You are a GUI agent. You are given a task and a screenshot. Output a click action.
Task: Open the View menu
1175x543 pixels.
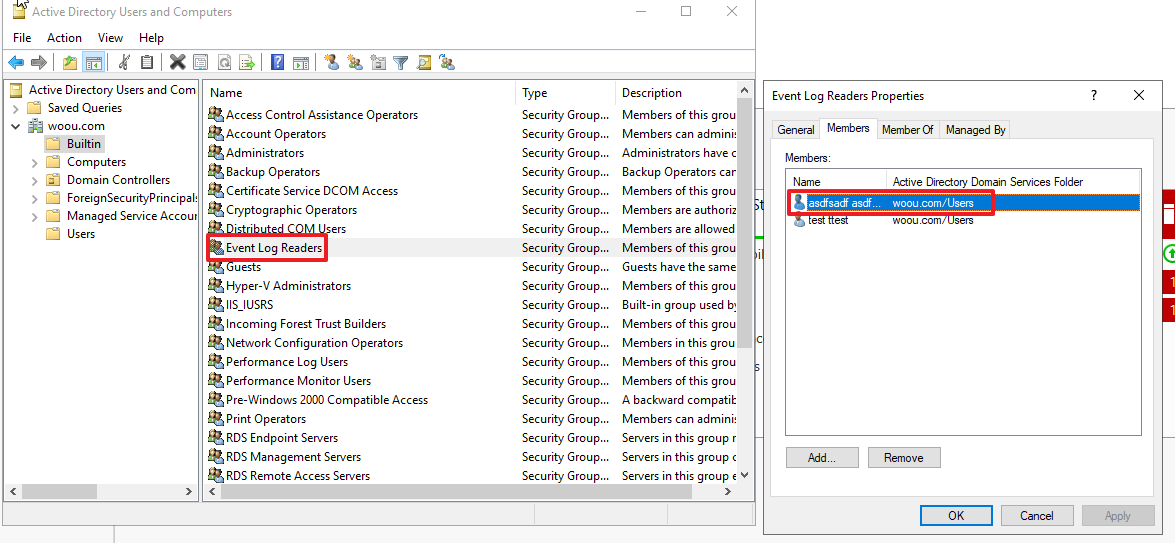(110, 37)
